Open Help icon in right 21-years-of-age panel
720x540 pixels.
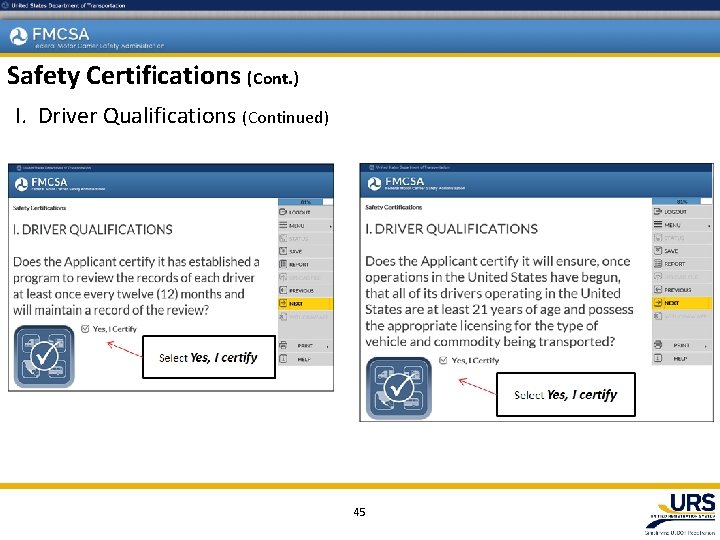(658, 358)
